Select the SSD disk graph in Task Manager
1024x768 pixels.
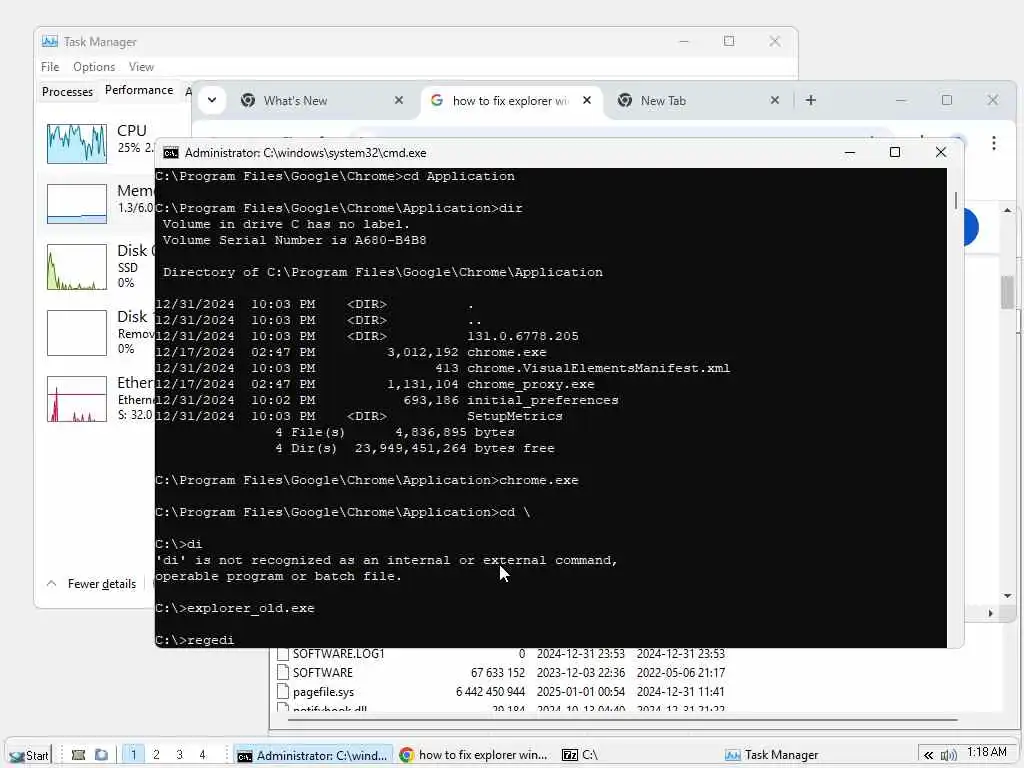tap(77, 267)
